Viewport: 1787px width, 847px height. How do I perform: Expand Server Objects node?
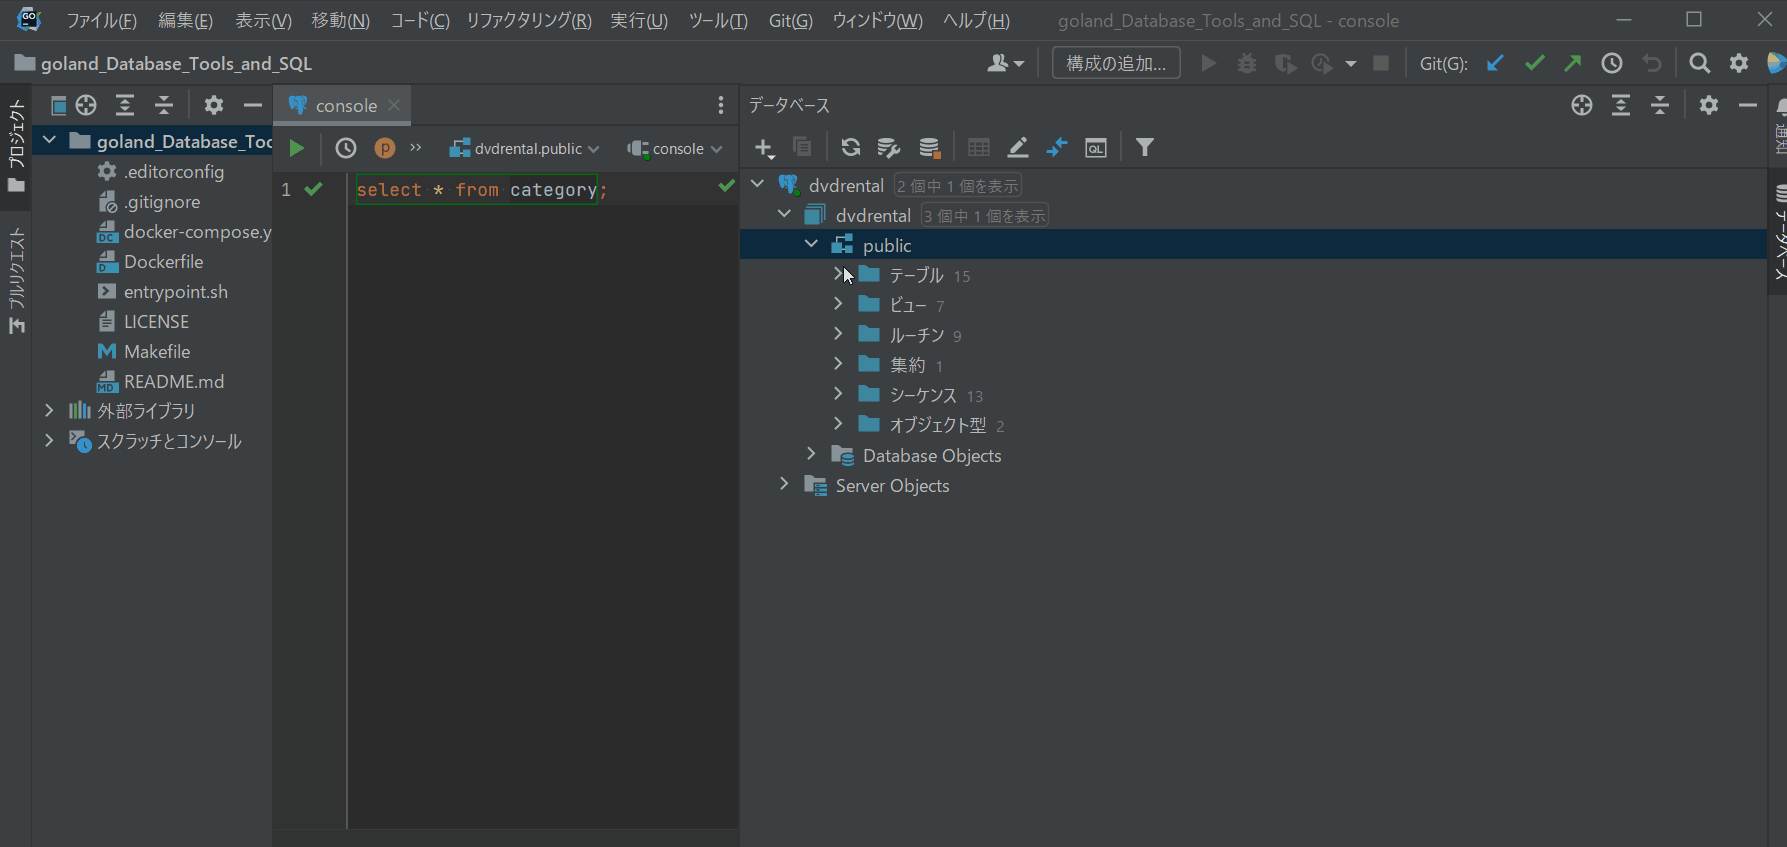[784, 485]
